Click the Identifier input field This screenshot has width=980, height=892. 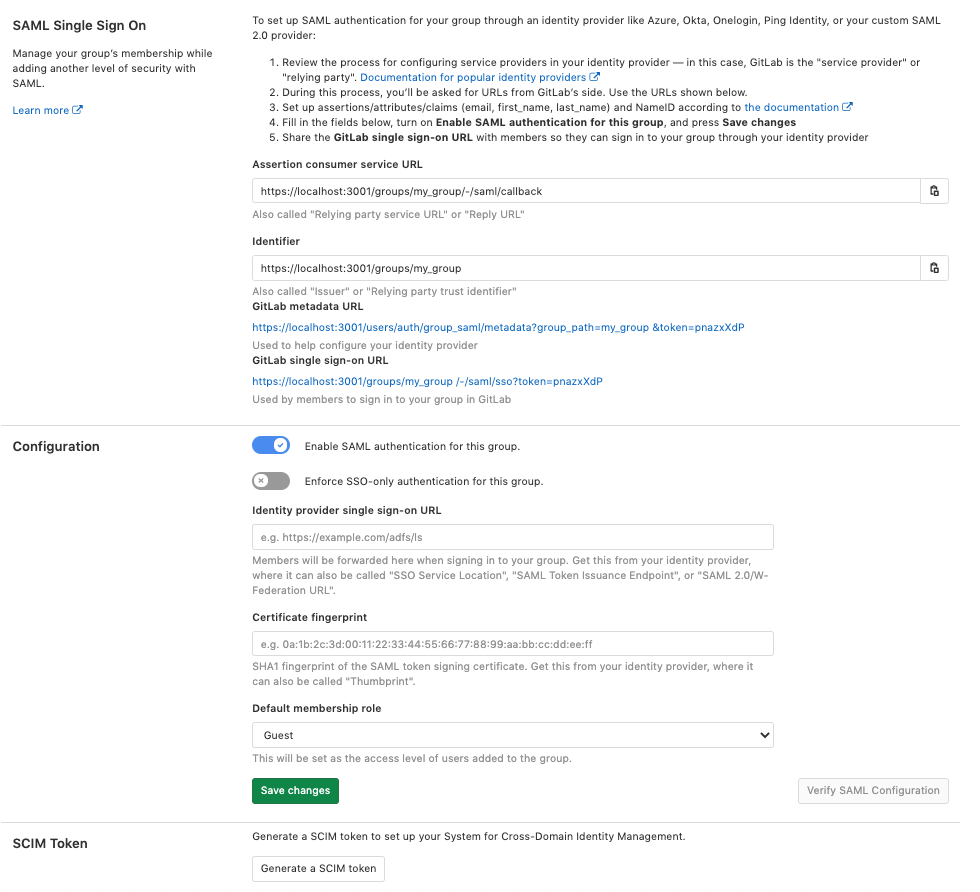[580, 268]
